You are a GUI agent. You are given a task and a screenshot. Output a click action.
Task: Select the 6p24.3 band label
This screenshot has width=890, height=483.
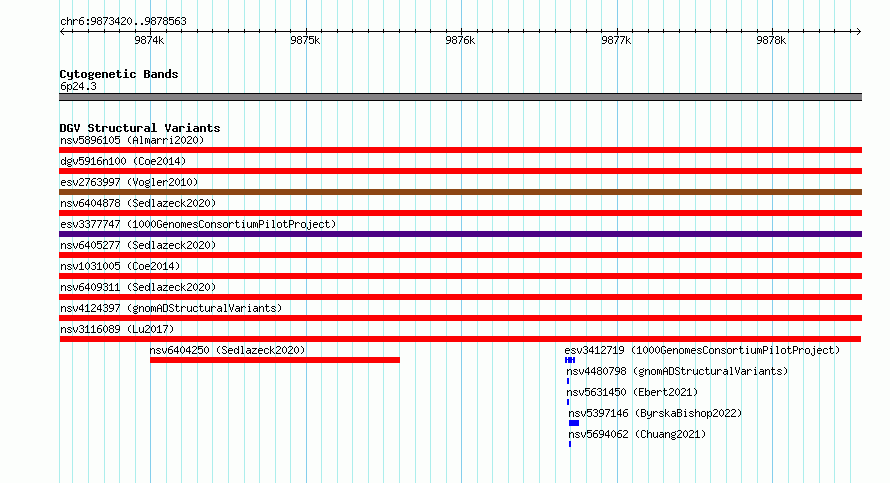click(78, 86)
